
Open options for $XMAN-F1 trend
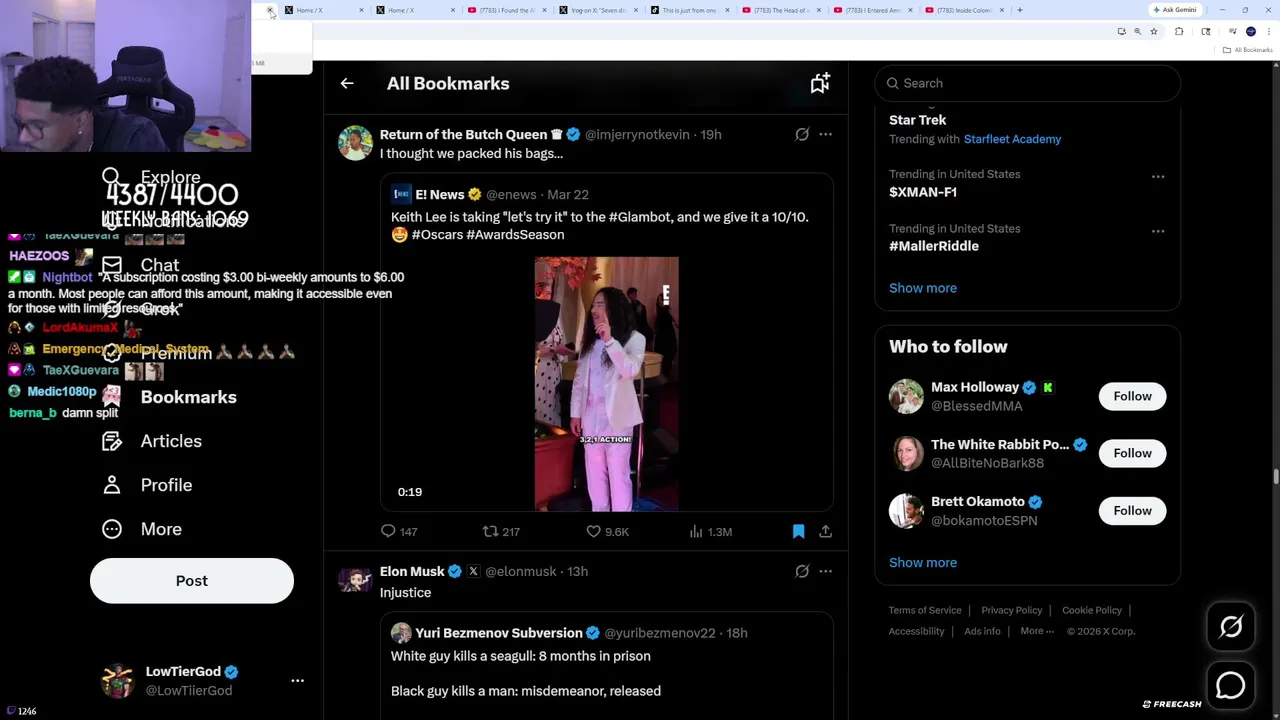coord(1158,177)
